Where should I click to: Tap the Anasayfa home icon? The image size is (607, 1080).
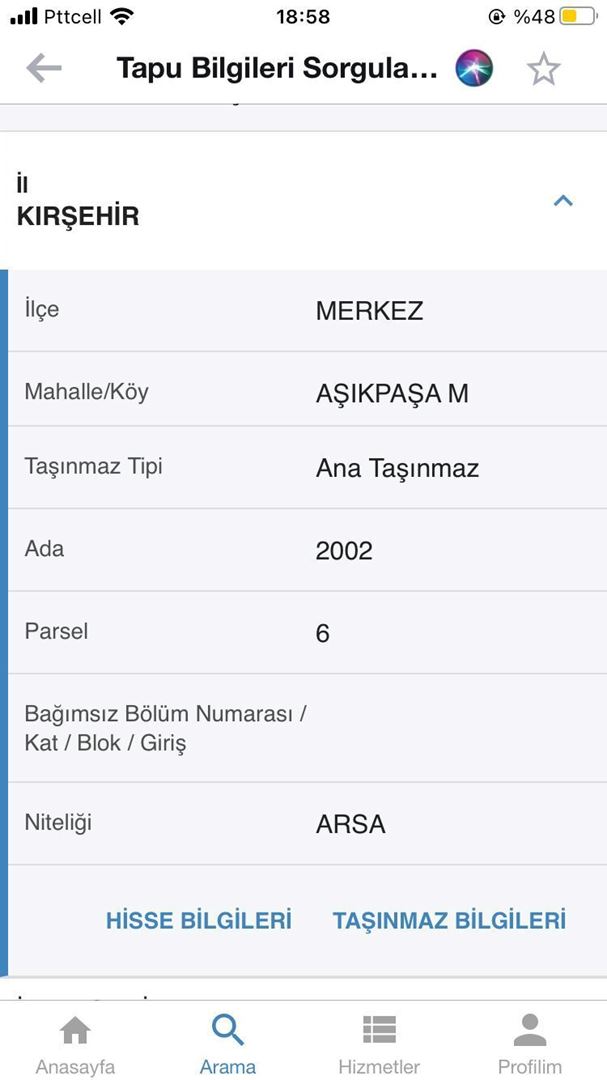pos(75,1030)
